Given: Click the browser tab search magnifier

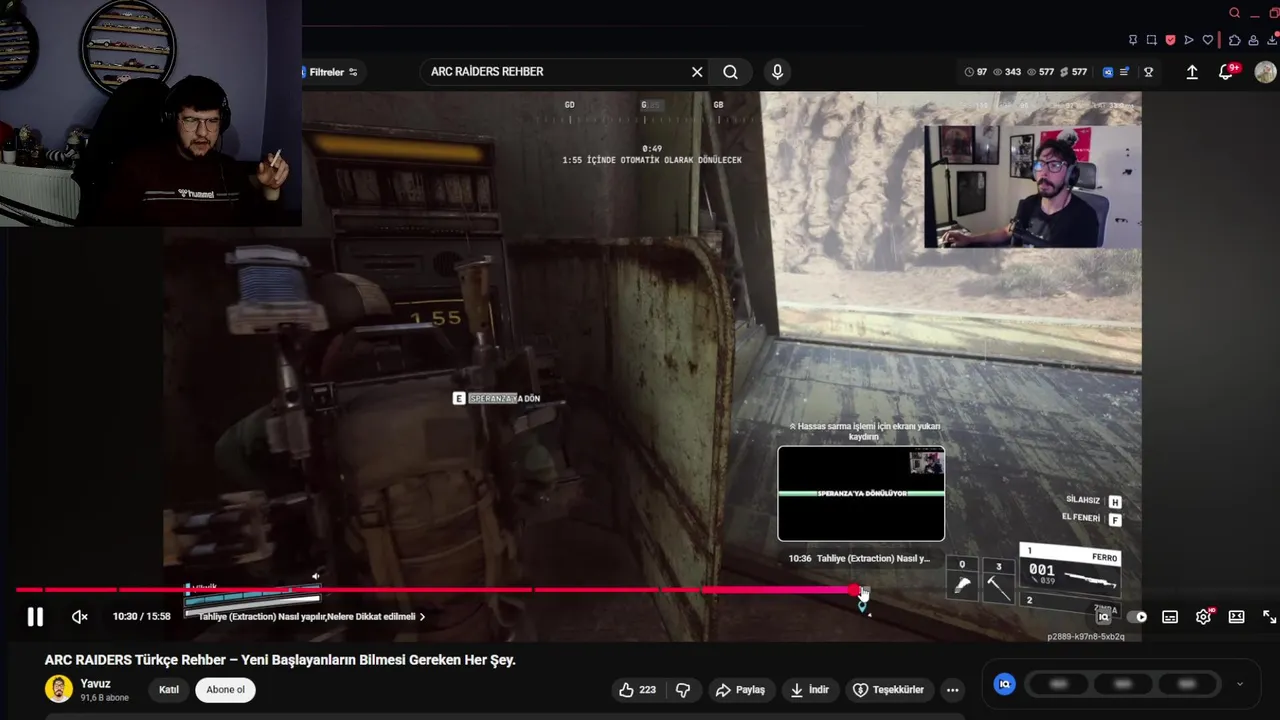Looking at the screenshot, I should coord(1235,13).
